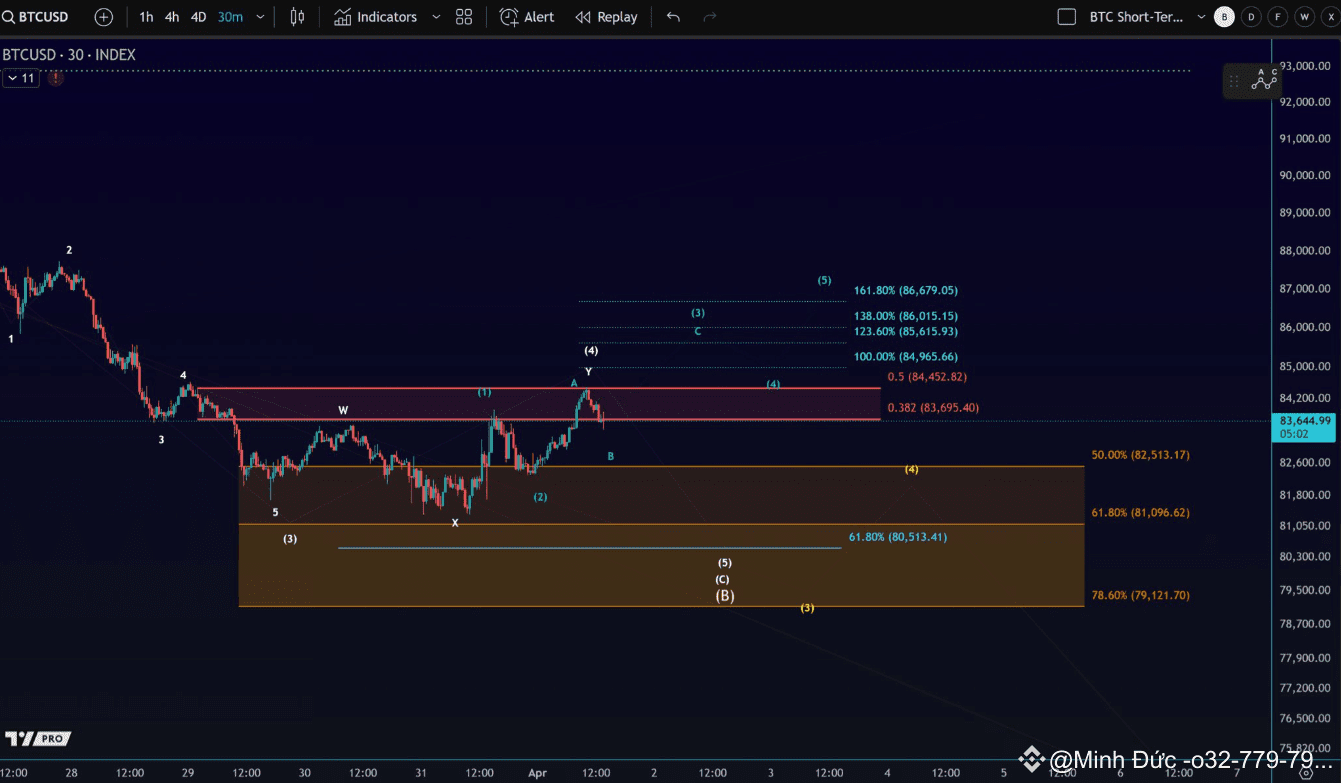This screenshot has height=783, width=1341.
Task: Start bar Replay mode
Action: pos(607,17)
